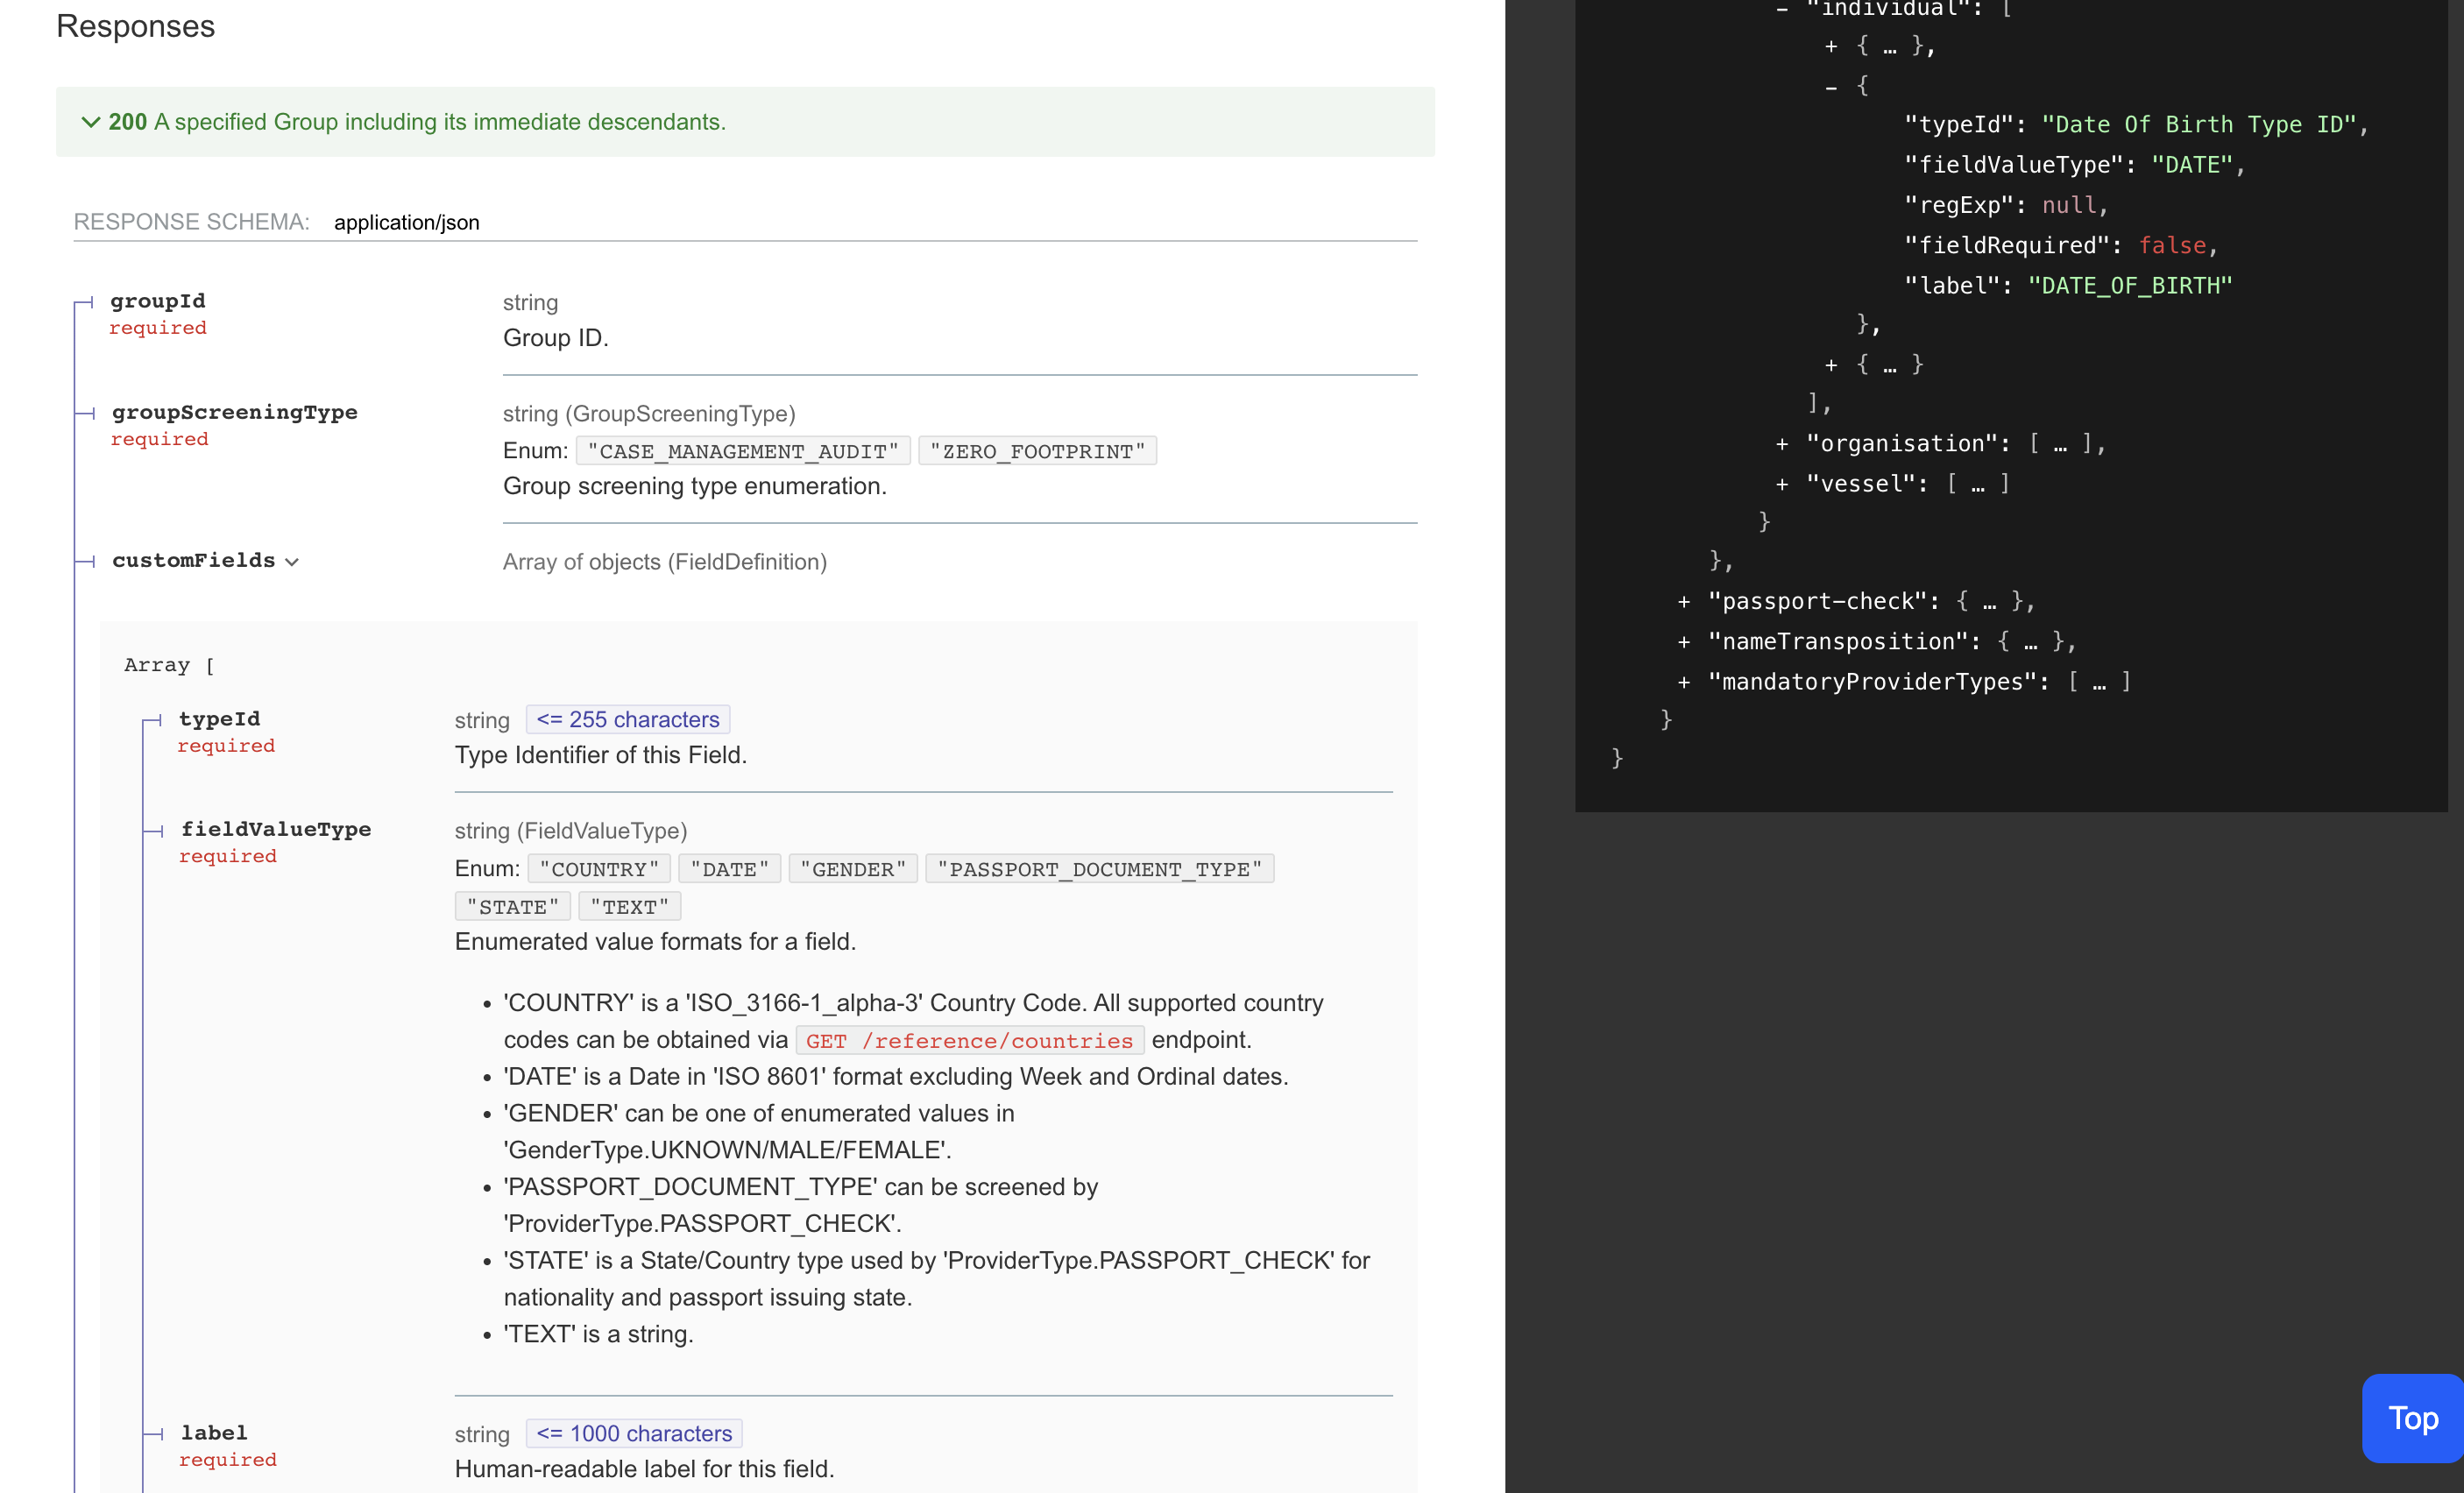Collapse the DATE_OF_BIRTH field object in sample

[1834, 86]
